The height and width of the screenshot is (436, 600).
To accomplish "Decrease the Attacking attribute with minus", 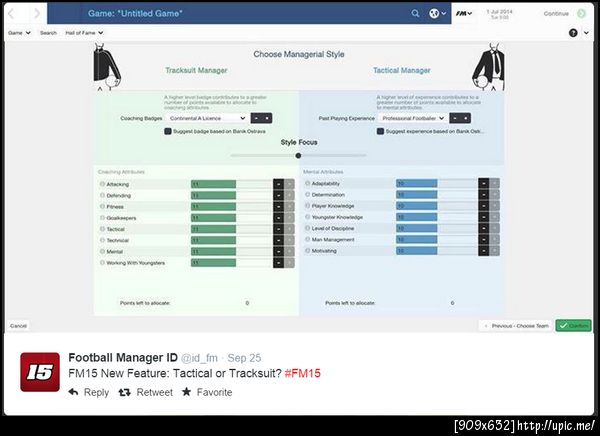I will (x=279, y=184).
